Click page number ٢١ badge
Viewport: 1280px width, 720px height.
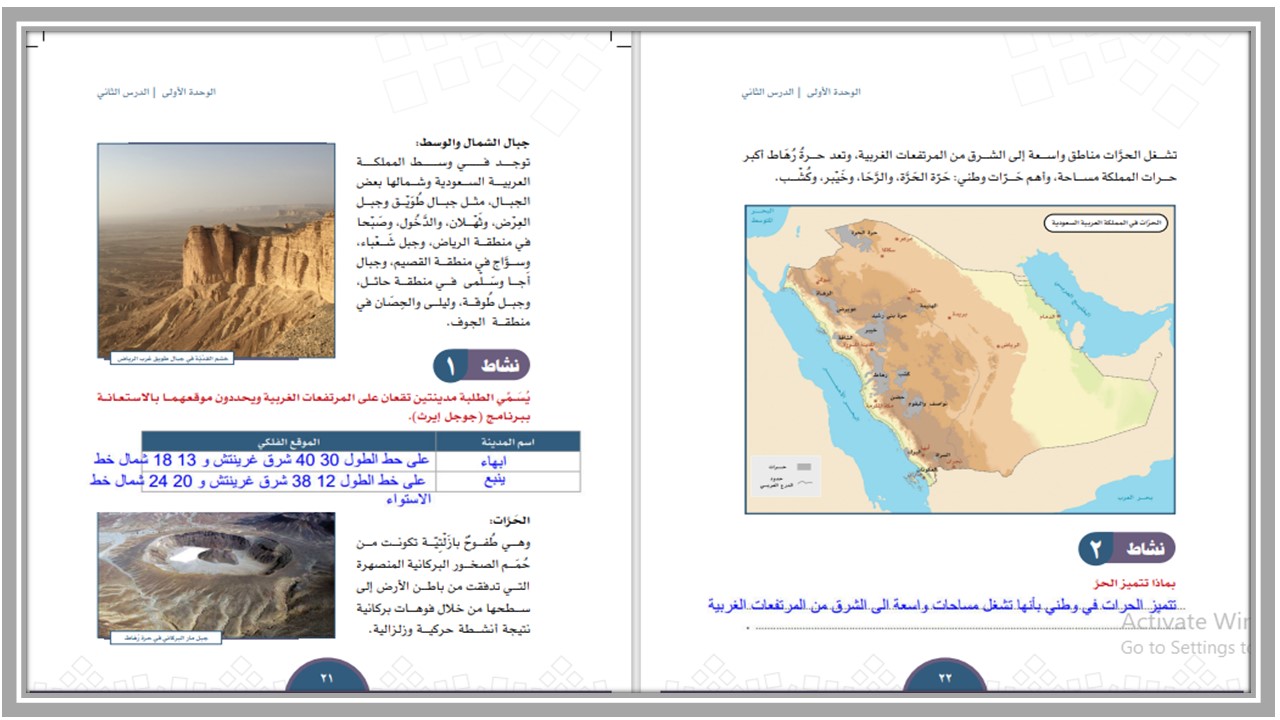point(327,677)
